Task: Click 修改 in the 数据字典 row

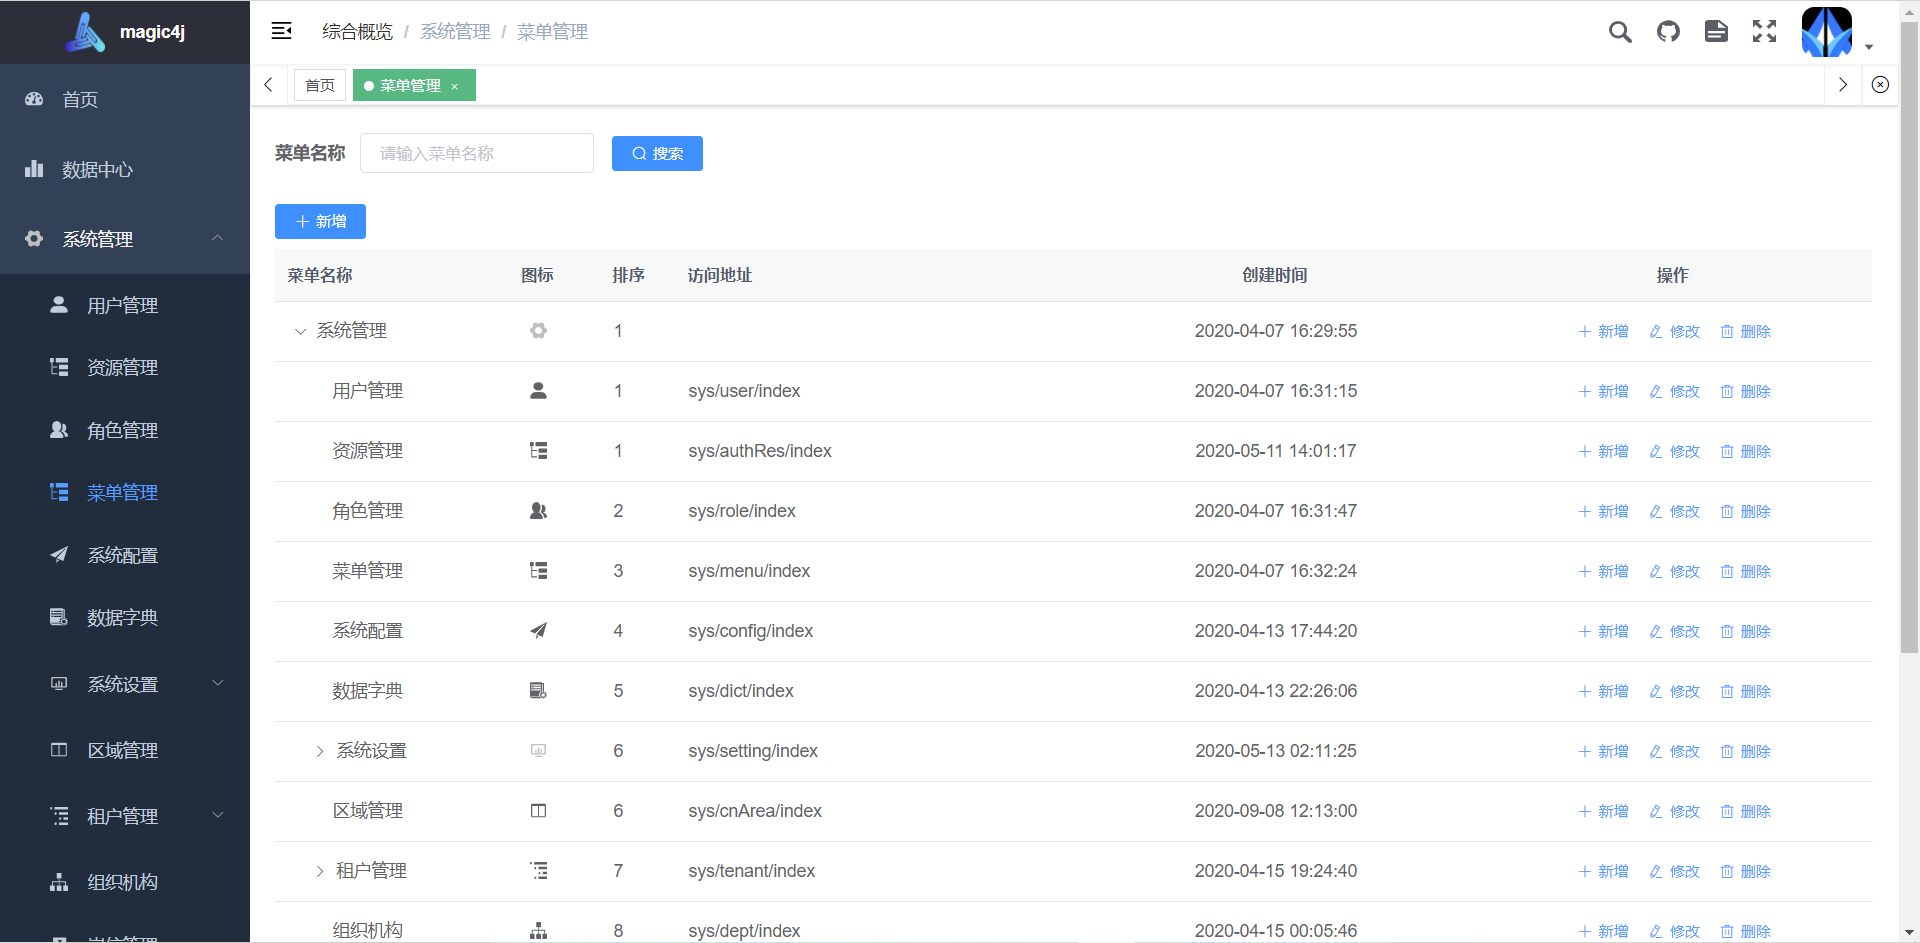Action: pyautogui.click(x=1675, y=691)
